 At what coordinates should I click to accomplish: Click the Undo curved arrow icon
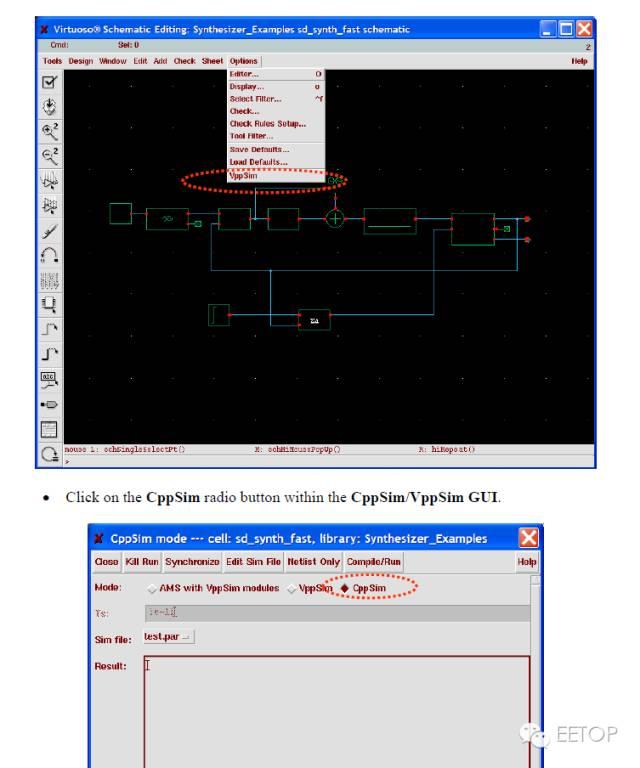tap(49, 255)
